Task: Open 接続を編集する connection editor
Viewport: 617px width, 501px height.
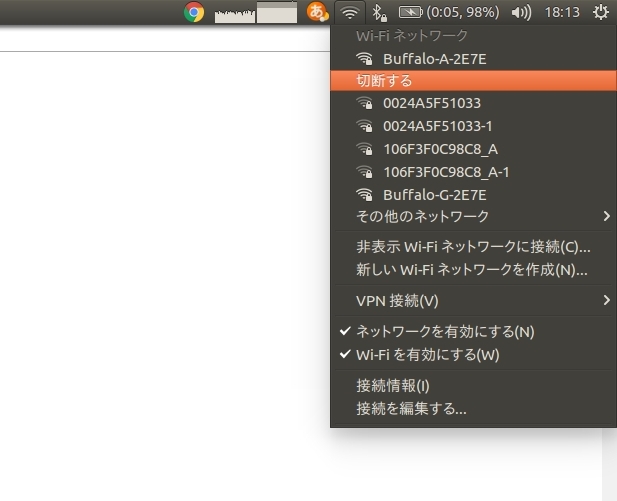Action: pyautogui.click(x=473, y=409)
